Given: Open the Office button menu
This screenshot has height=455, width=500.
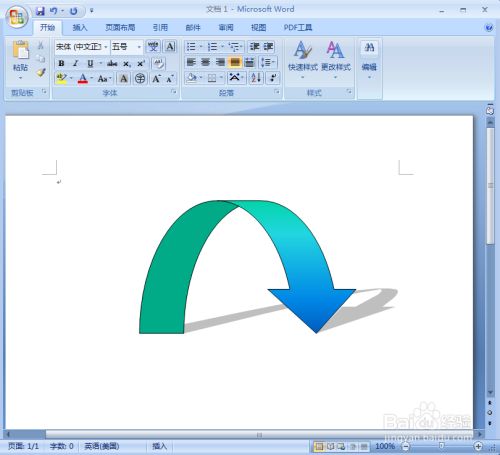Looking at the screenshot, I should click(x=17, y=17).
